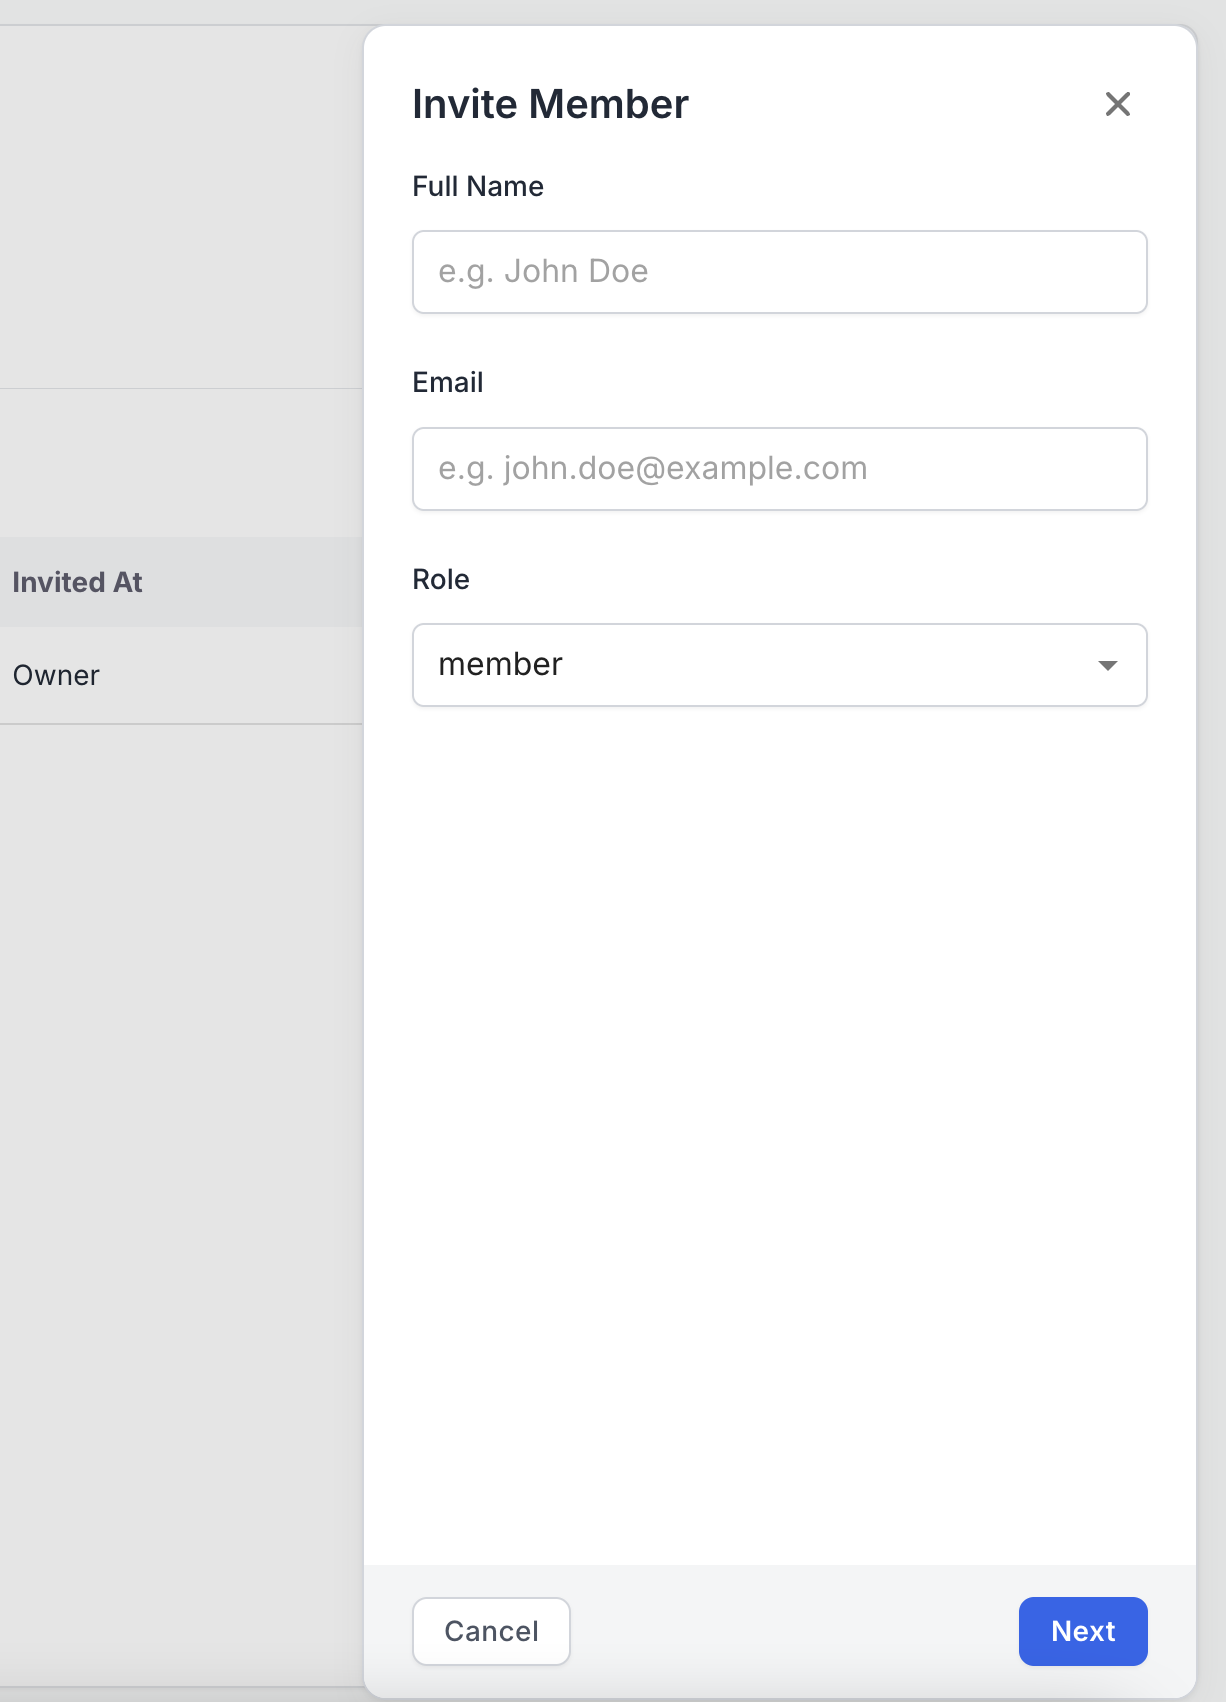Click the Full Name label
This screenshot has height=1702, width=1226.
point(478,186)
